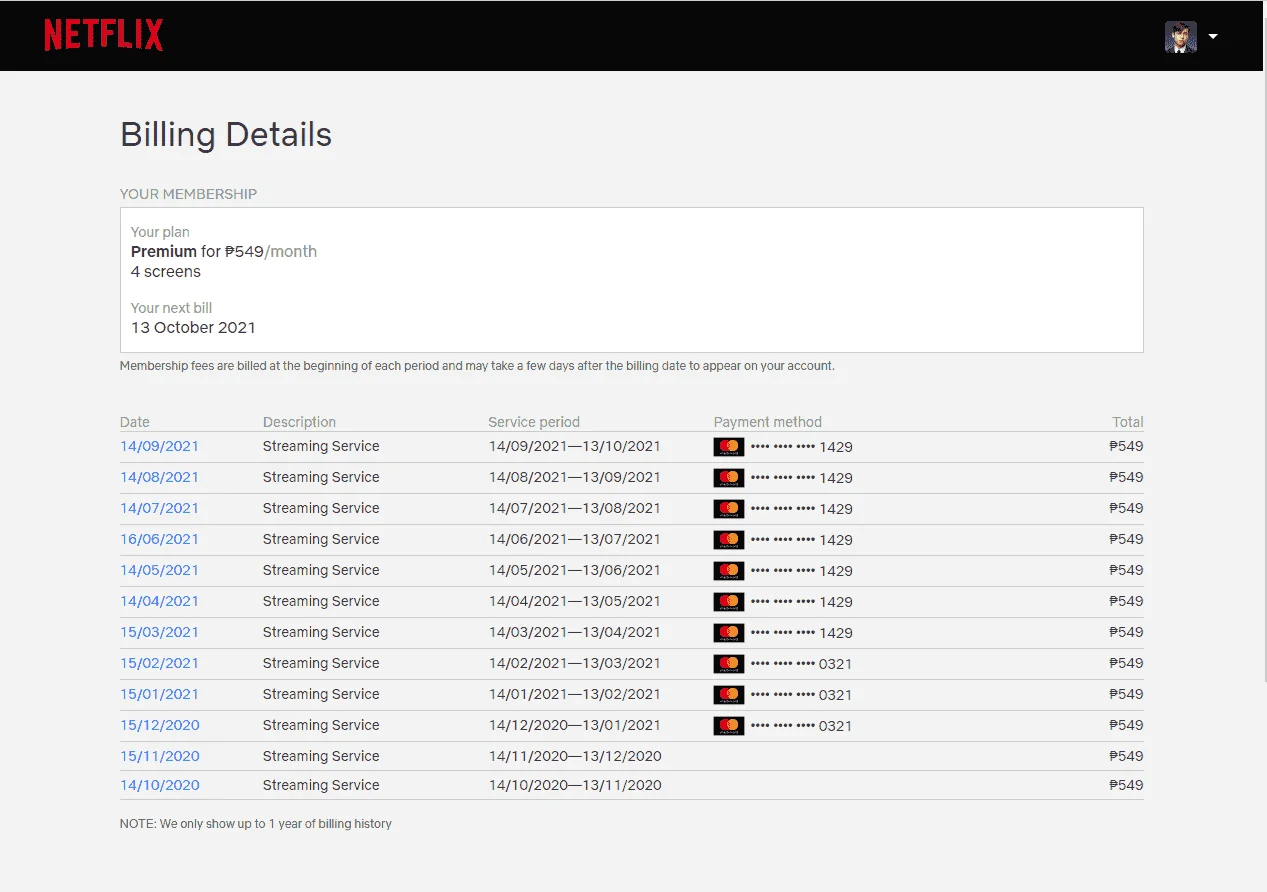Click Mastercard icon in 16/06/2021 row
The width and height of the screenshot is (1267, 892).
[729, 540]
